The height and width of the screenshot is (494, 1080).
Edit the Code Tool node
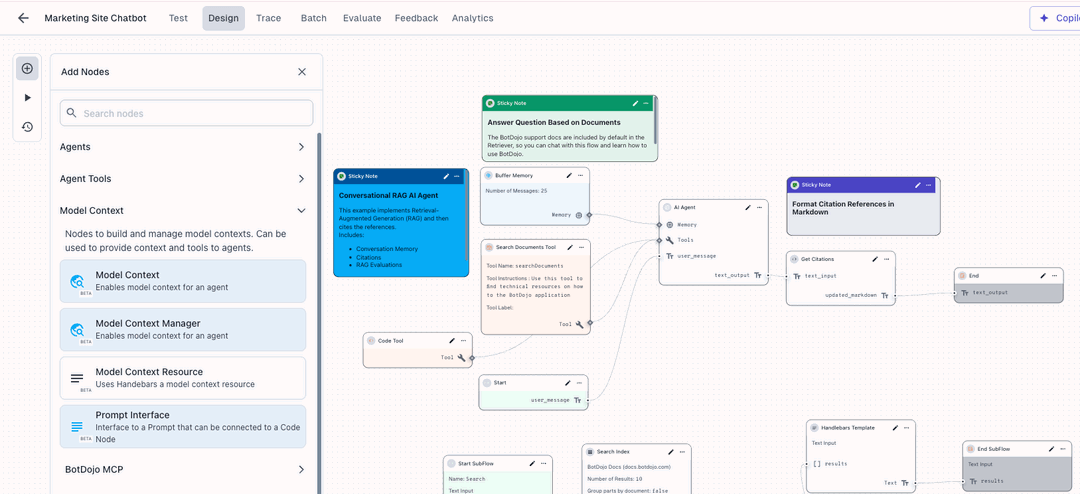452,340
